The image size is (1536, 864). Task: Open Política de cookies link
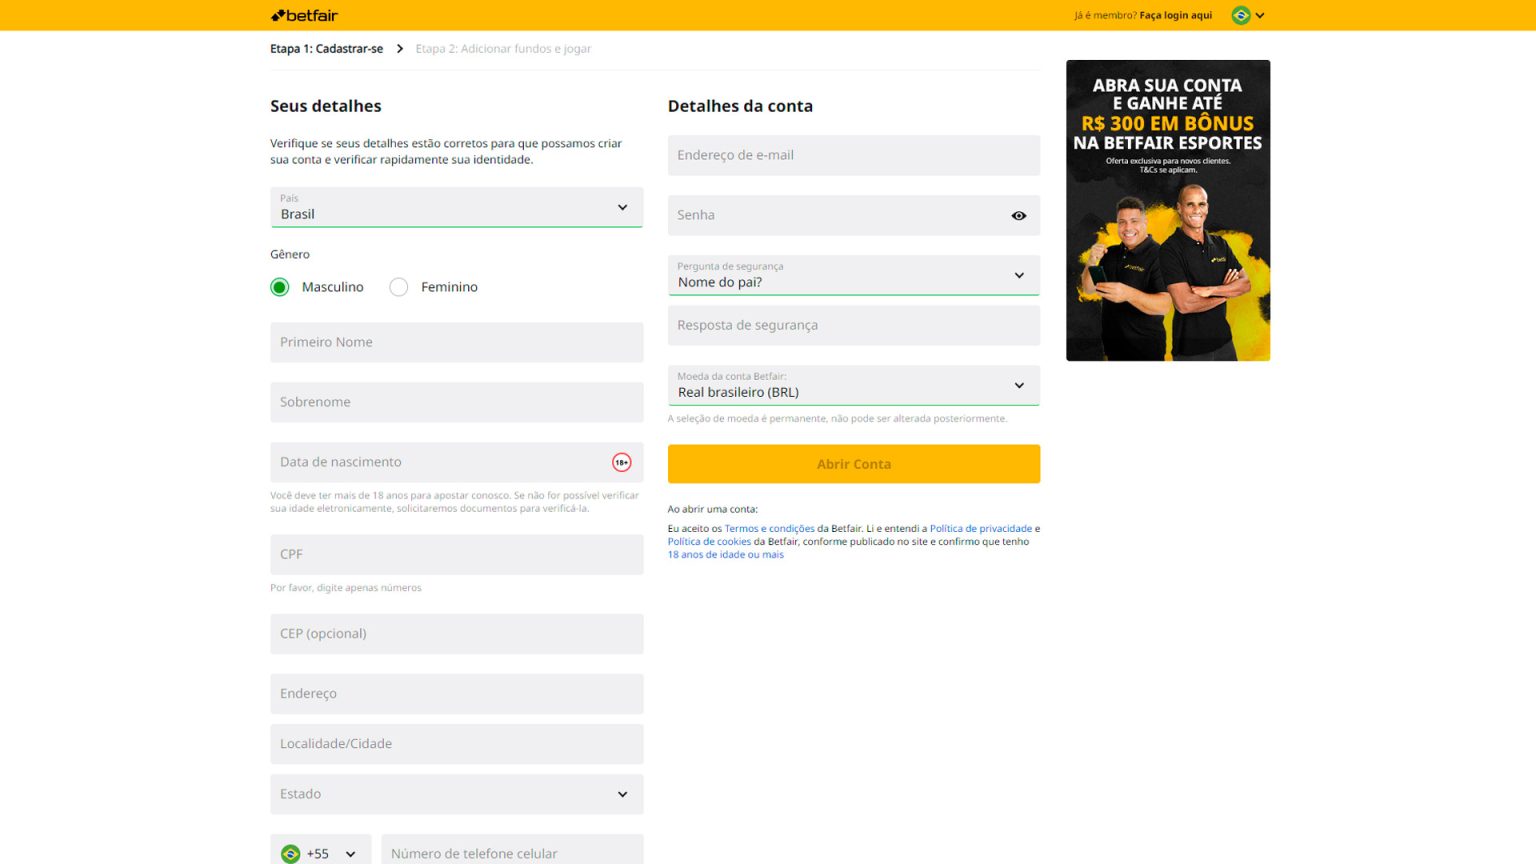(x=709, y=541)
